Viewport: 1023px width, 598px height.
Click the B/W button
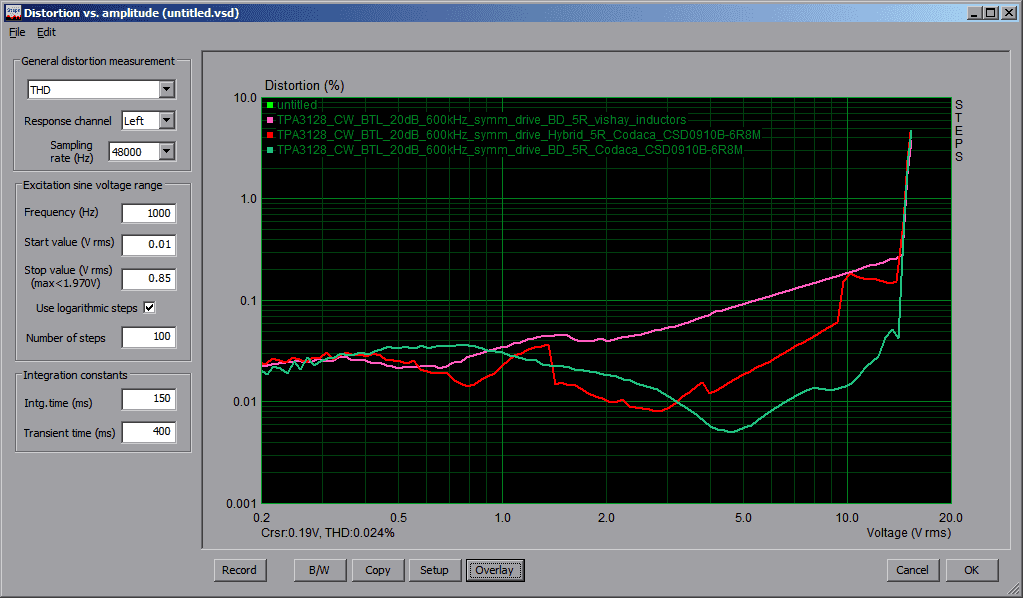(320, 570)
